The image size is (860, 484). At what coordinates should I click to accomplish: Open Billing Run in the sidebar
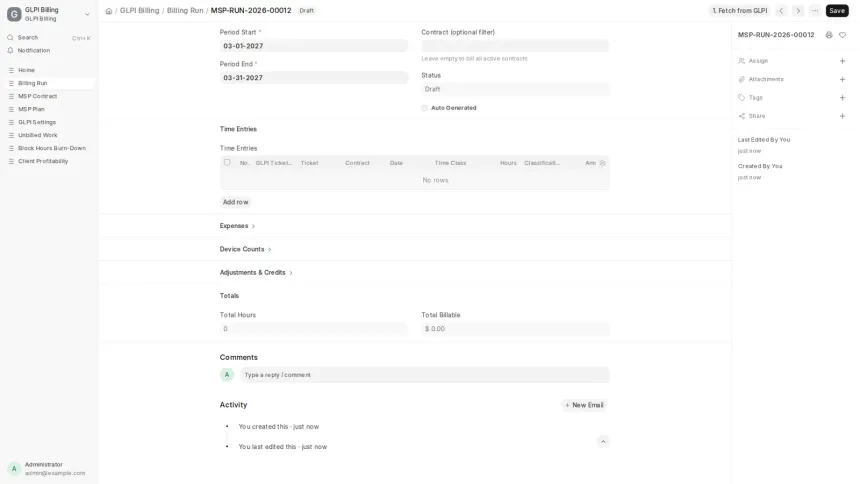click(49, 83)
